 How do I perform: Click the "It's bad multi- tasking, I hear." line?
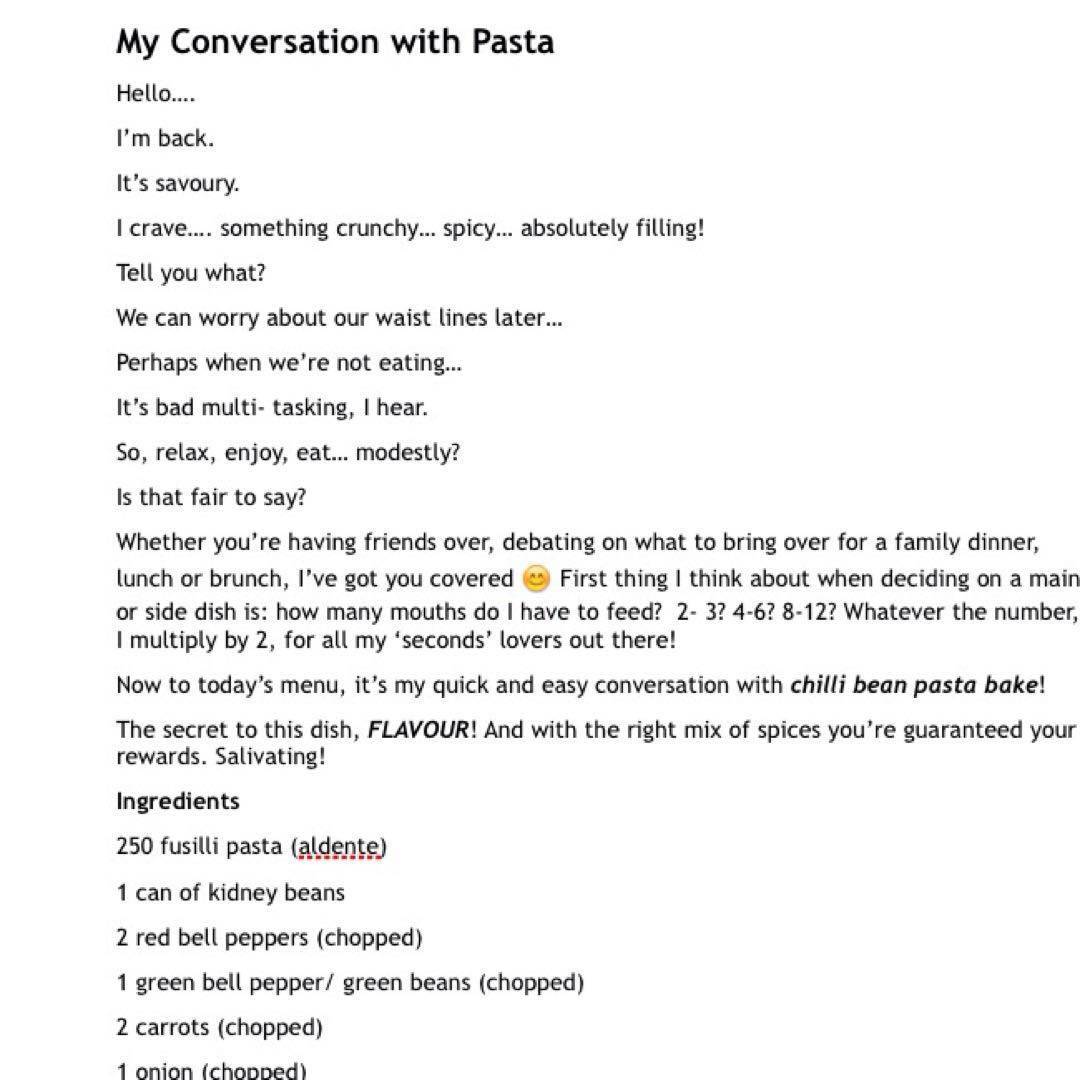[x=271, y=408]
